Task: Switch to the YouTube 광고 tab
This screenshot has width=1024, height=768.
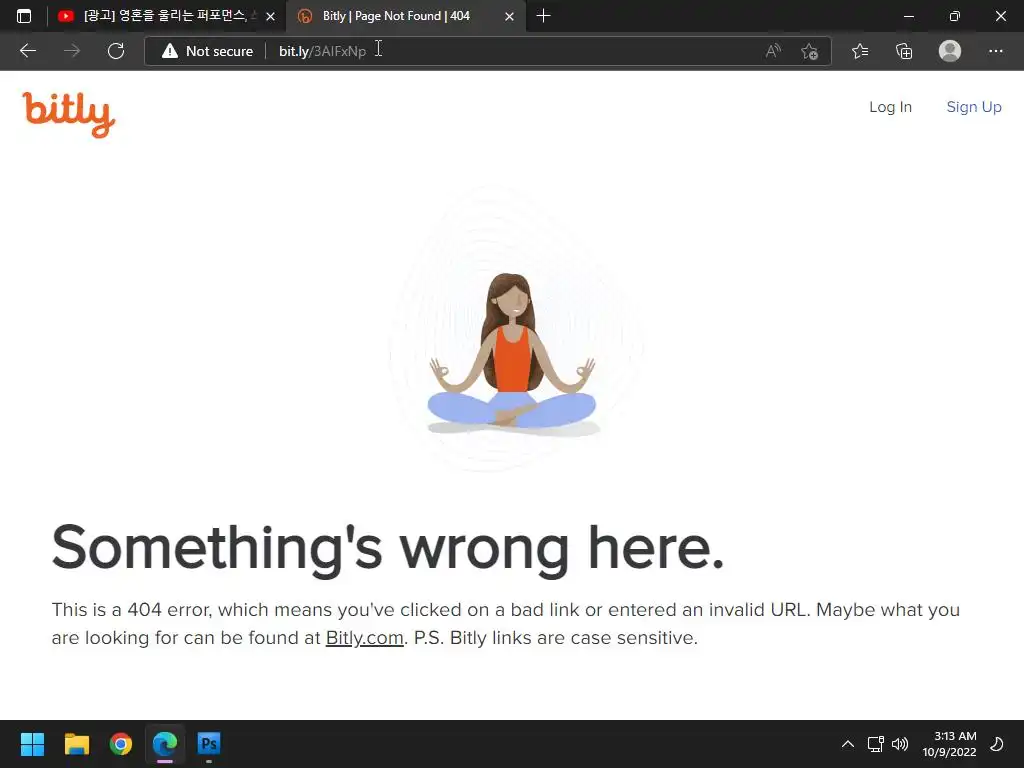Action: coord(156,16)
